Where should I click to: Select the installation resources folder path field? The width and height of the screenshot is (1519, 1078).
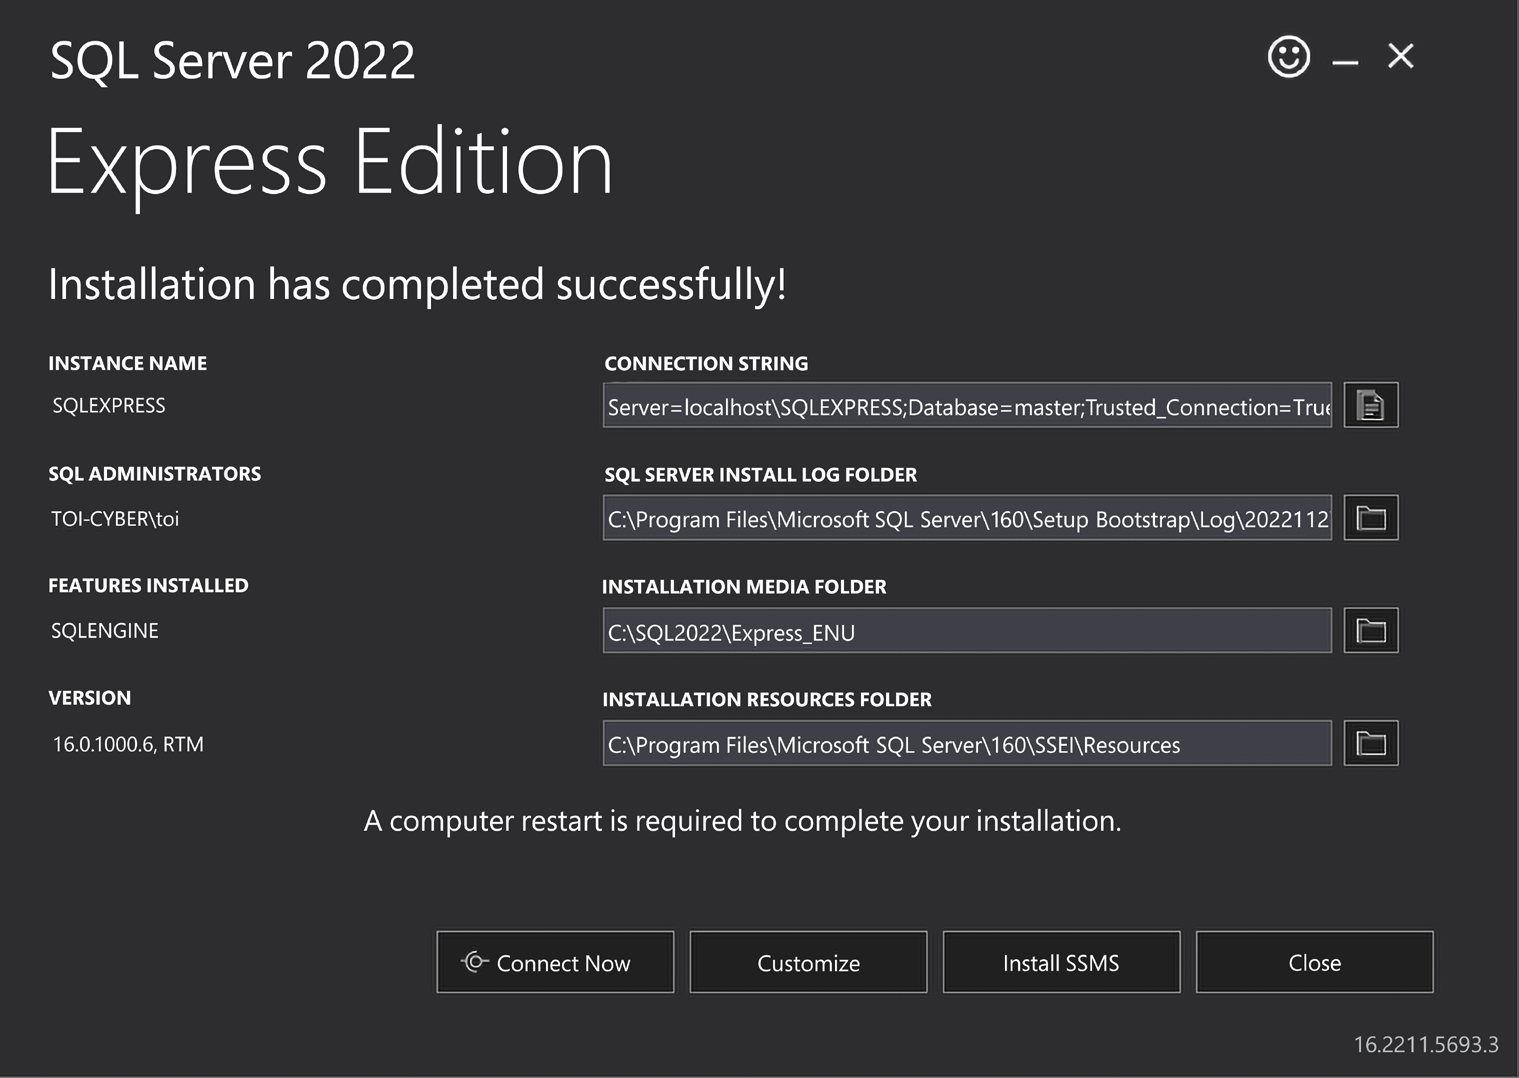pos(967,743)
